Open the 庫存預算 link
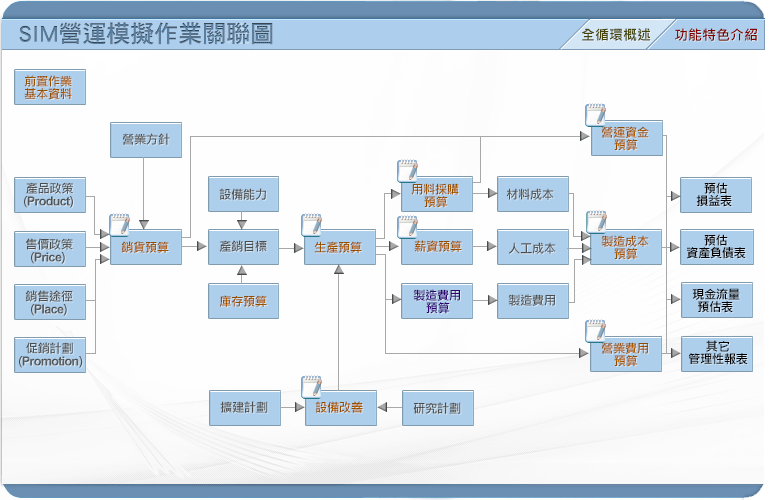Screen dimensions: 769x500 244,301
